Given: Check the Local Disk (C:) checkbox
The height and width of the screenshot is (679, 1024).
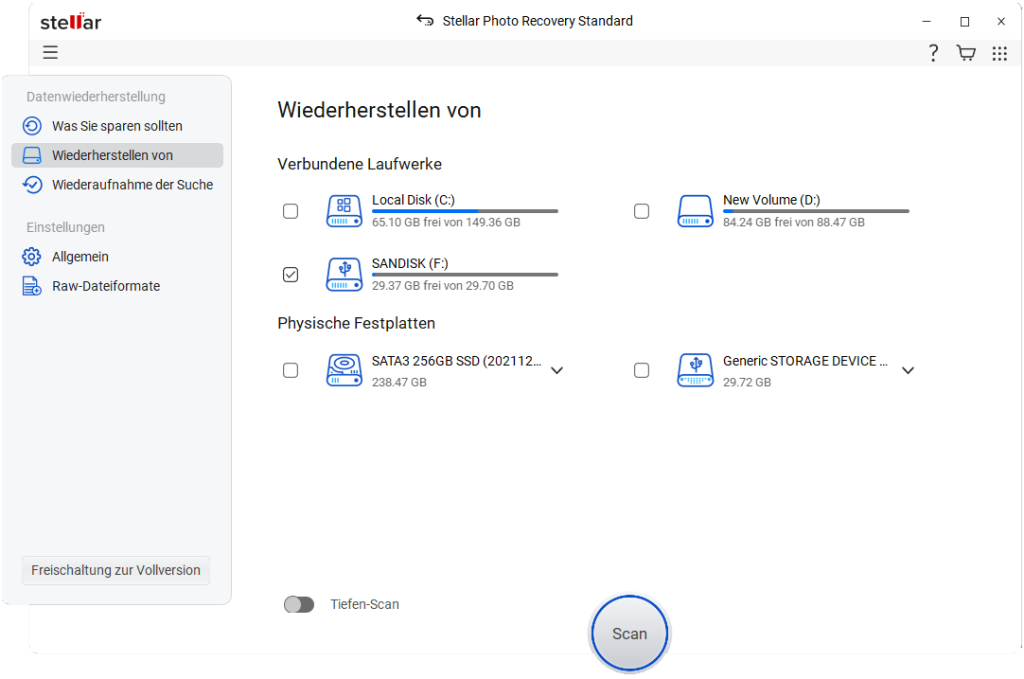Looking at the screenshot, I should pyautogui.click(x=290, y=211).
